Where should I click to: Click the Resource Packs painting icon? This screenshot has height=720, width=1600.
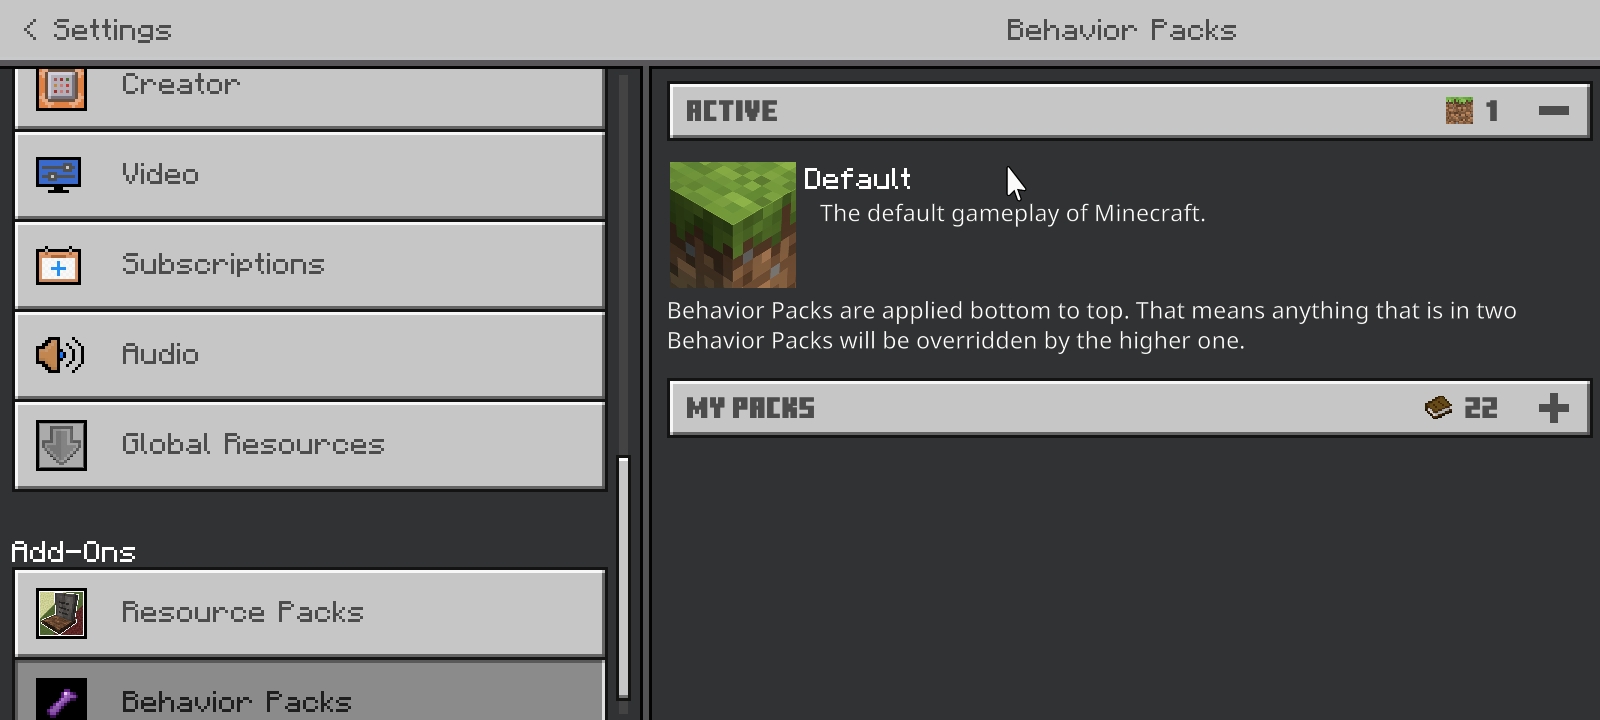pyautogui.click(x=61, y=613)
